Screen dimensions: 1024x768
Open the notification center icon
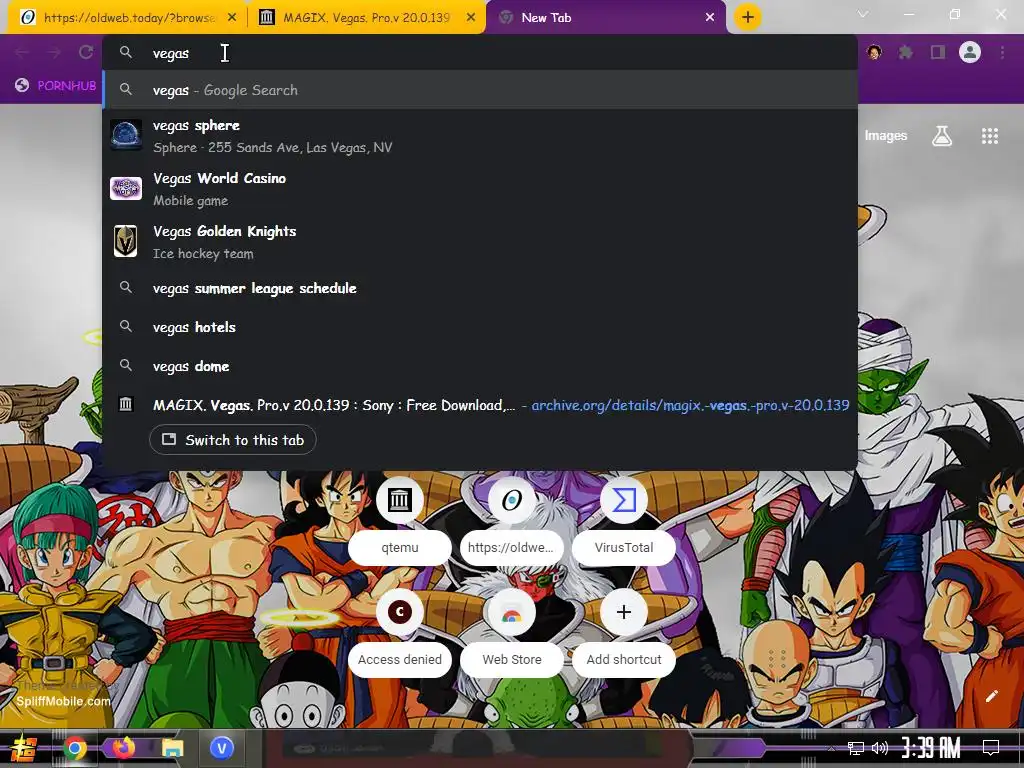point(991,748)
